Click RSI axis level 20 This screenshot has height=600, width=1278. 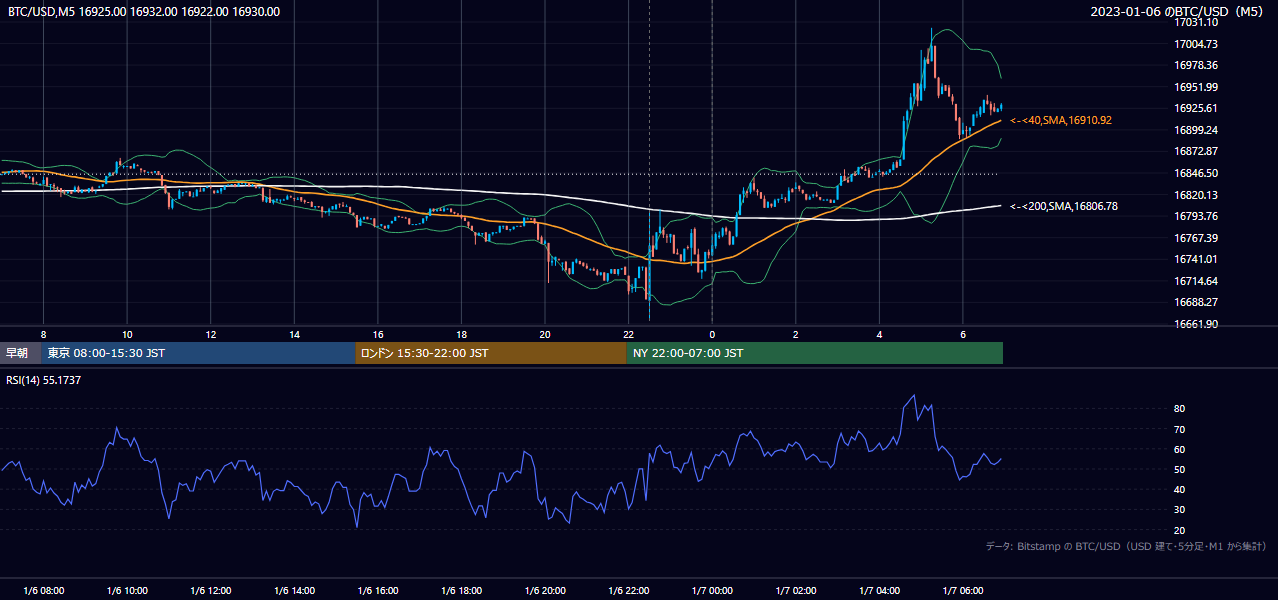click(x=1180, y=530)
